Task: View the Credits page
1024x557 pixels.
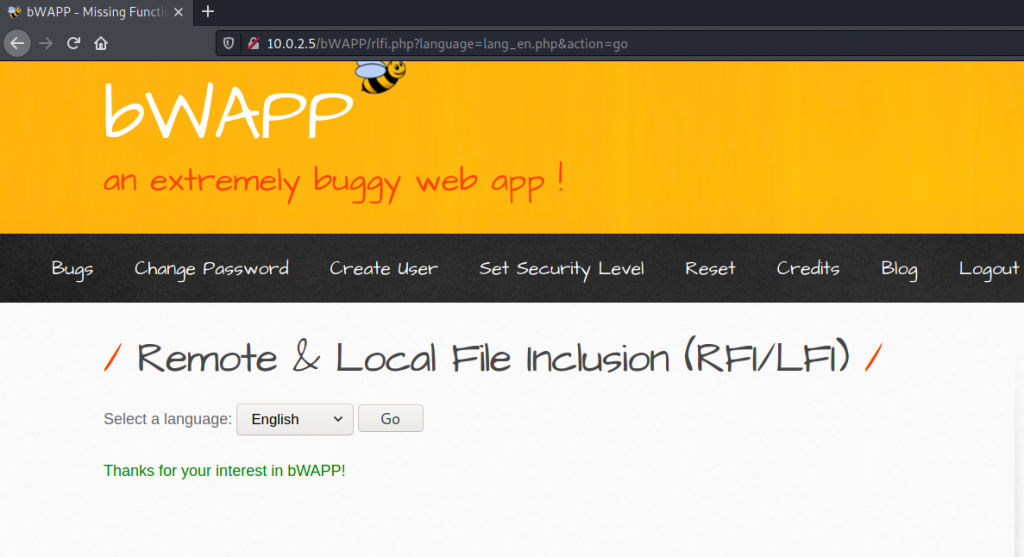Action: tap(808, 268)
